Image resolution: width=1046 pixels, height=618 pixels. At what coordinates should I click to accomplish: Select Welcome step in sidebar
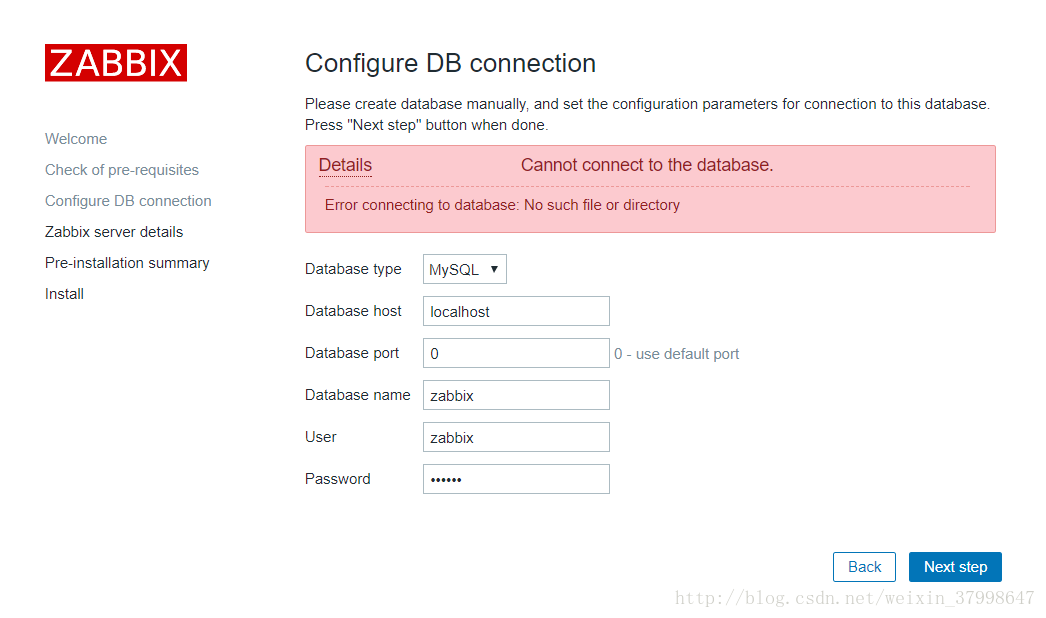76,139
